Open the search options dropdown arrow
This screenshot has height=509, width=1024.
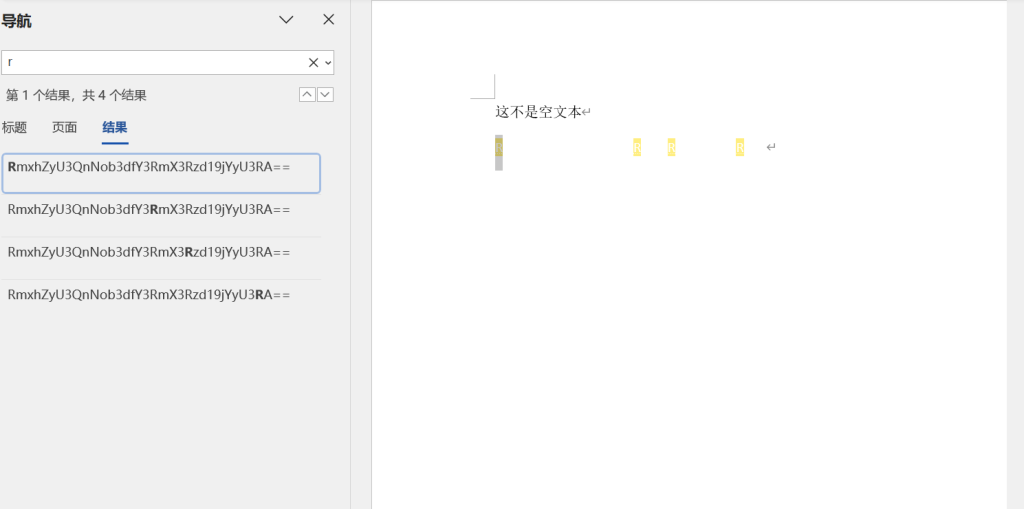tap(327, 62)
